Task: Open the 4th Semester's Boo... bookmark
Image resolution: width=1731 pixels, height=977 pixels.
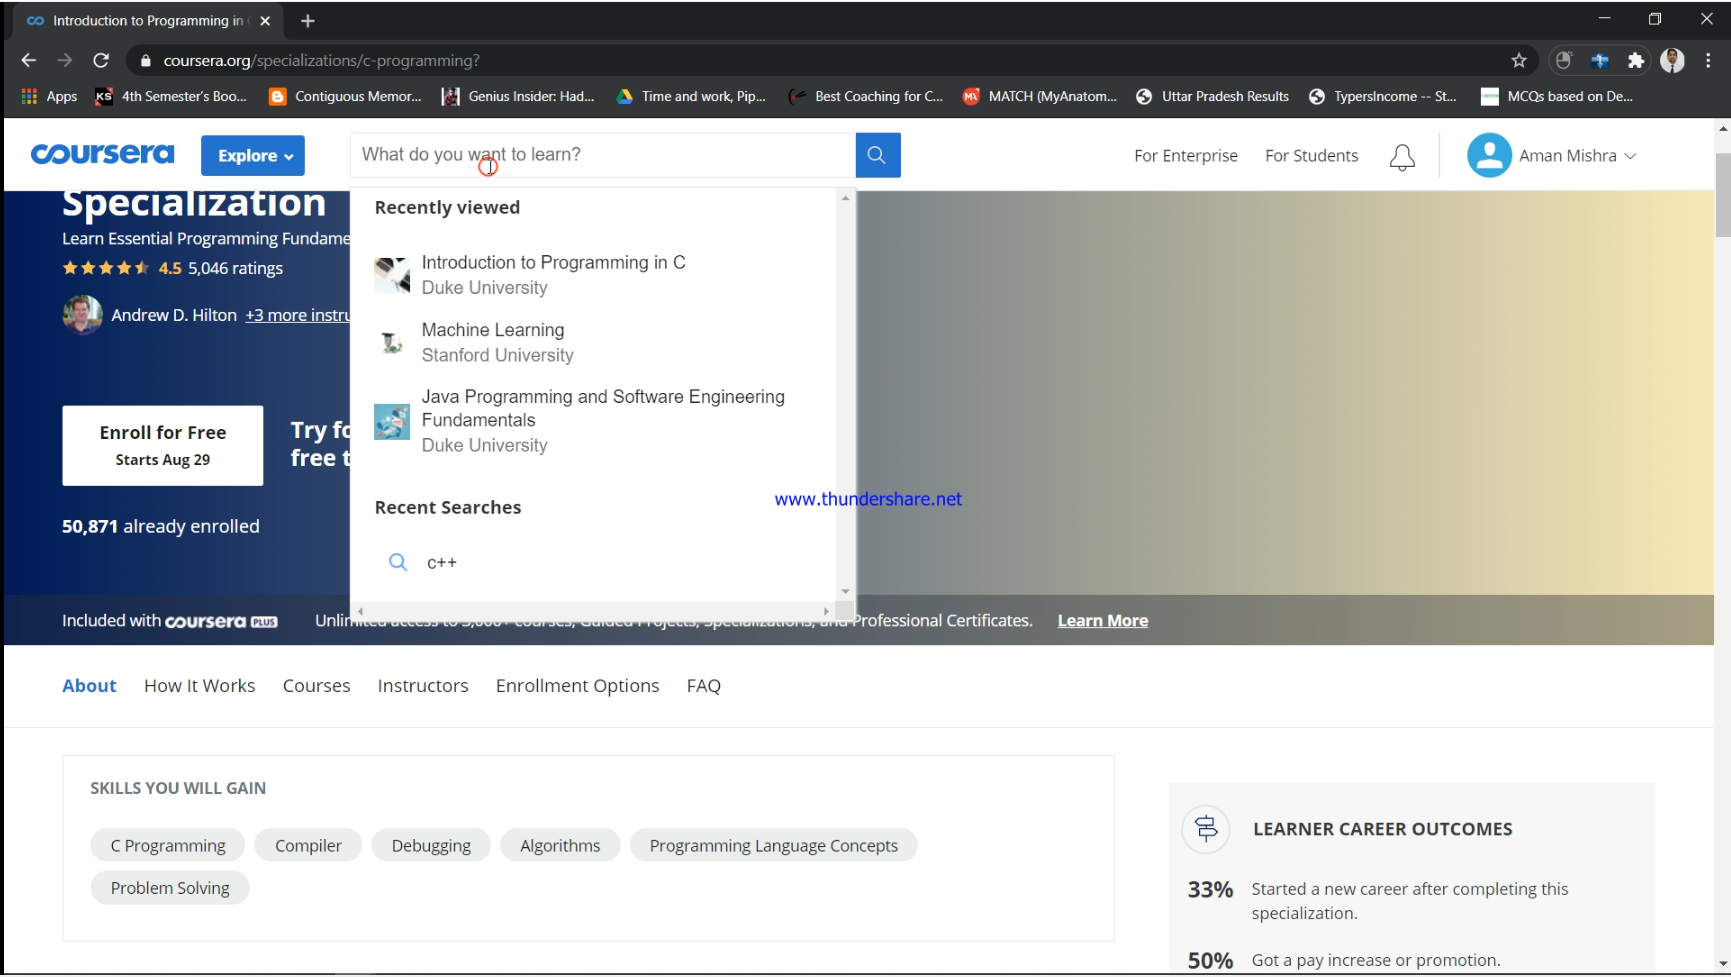Action: point(171,96)
